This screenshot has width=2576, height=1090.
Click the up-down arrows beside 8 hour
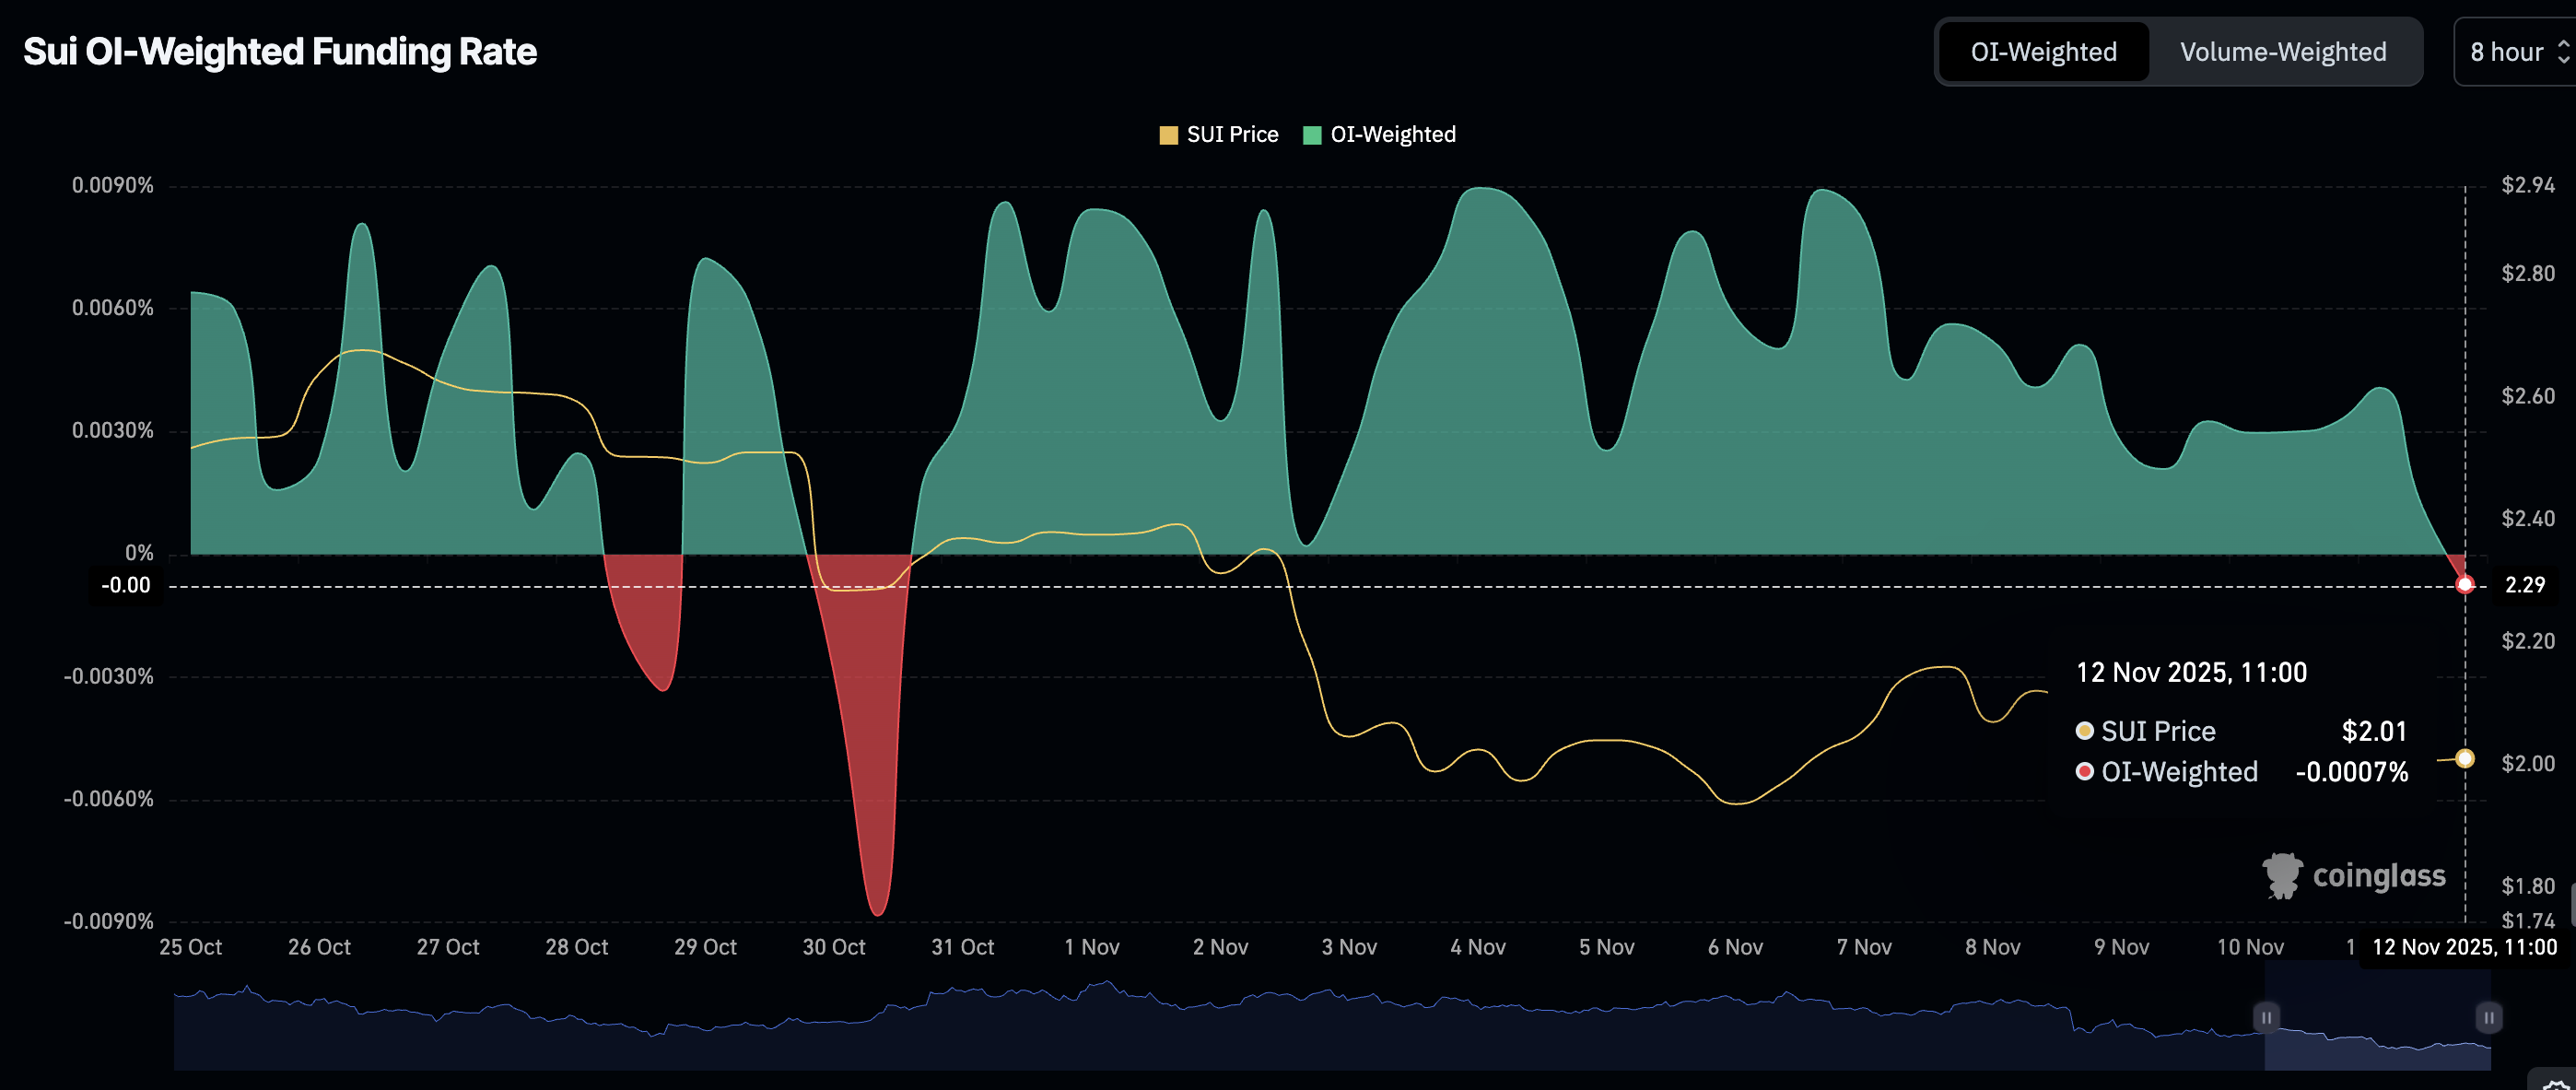pyautogui.click(x=2563, y=52)
